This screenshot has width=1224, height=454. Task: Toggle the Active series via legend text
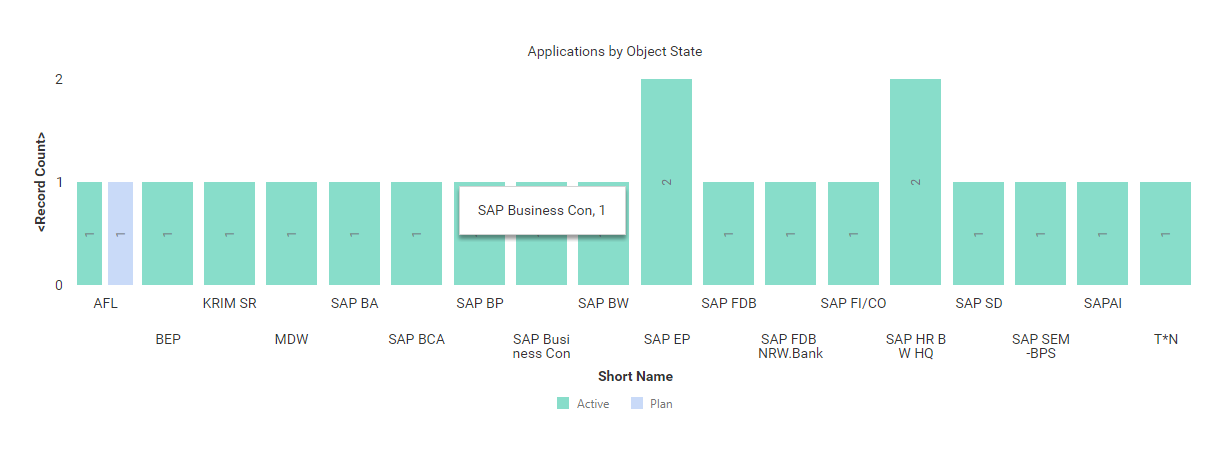pos(593,404)
